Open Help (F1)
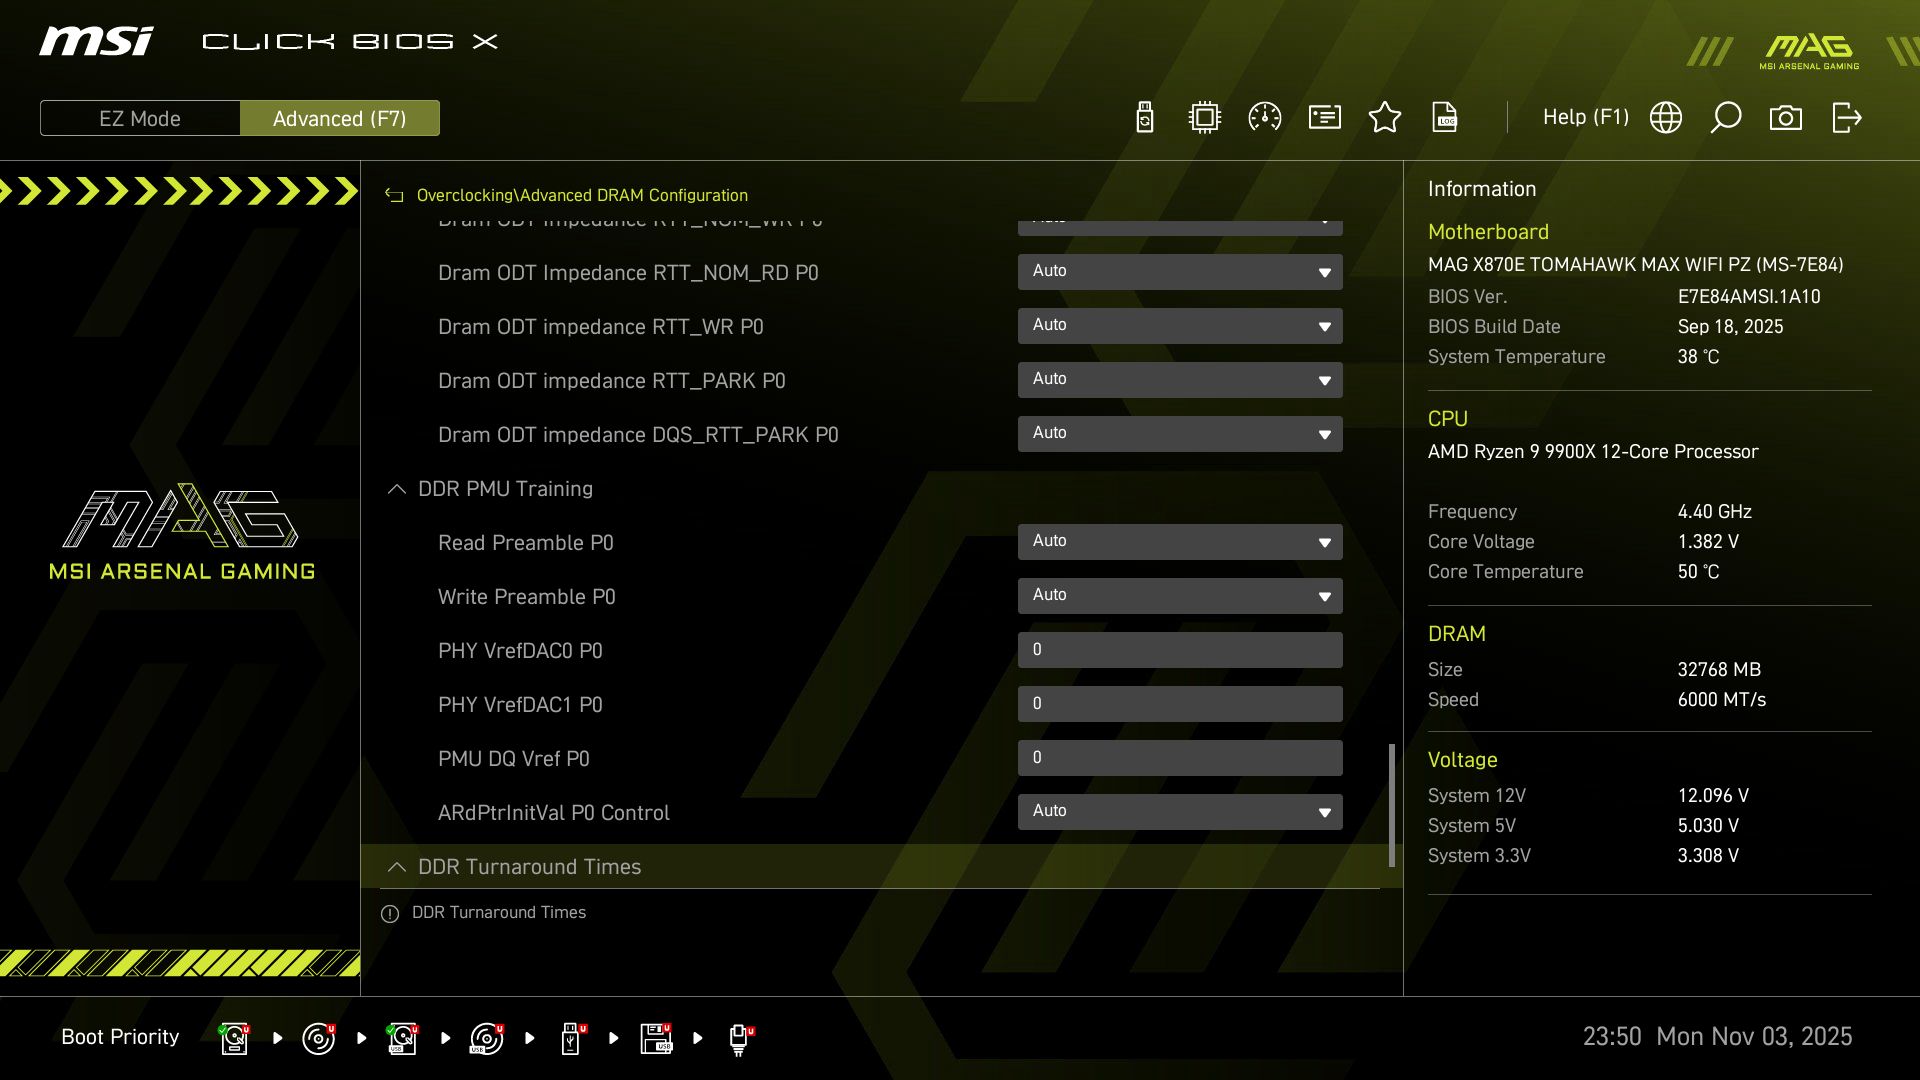The width and height of the screenshot is (1920, 1080). [x=1585, y=117]
